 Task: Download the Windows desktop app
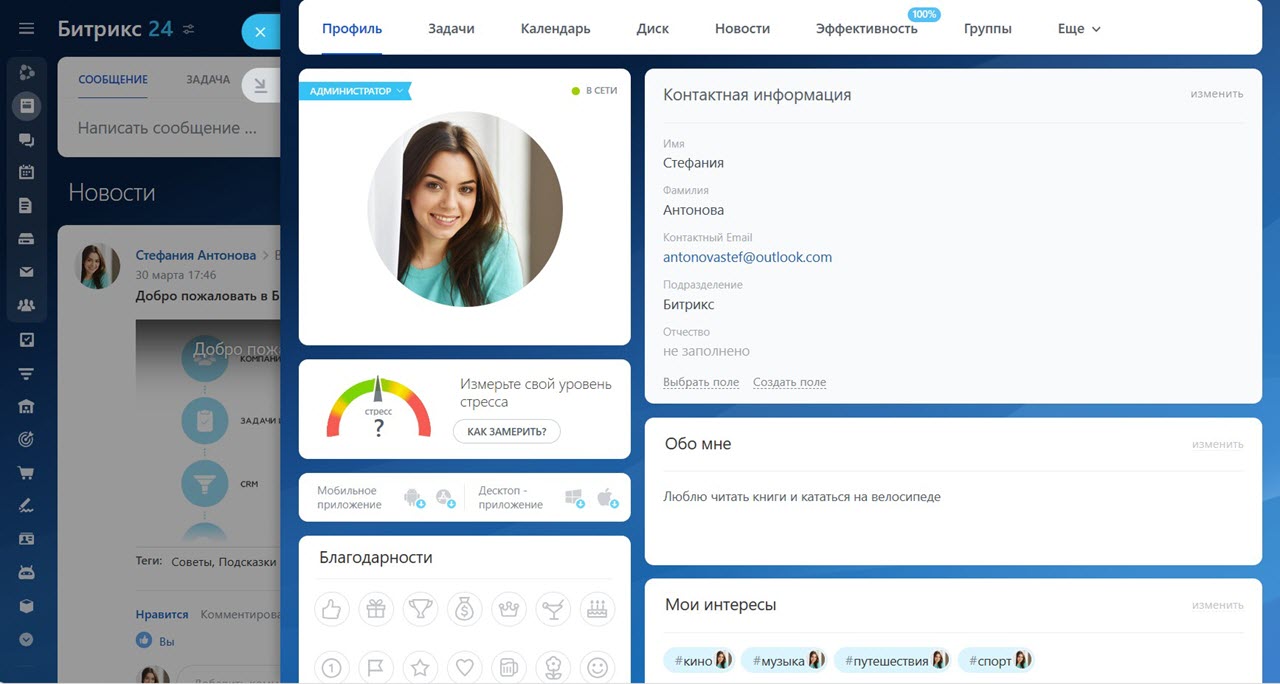[574, 497]
